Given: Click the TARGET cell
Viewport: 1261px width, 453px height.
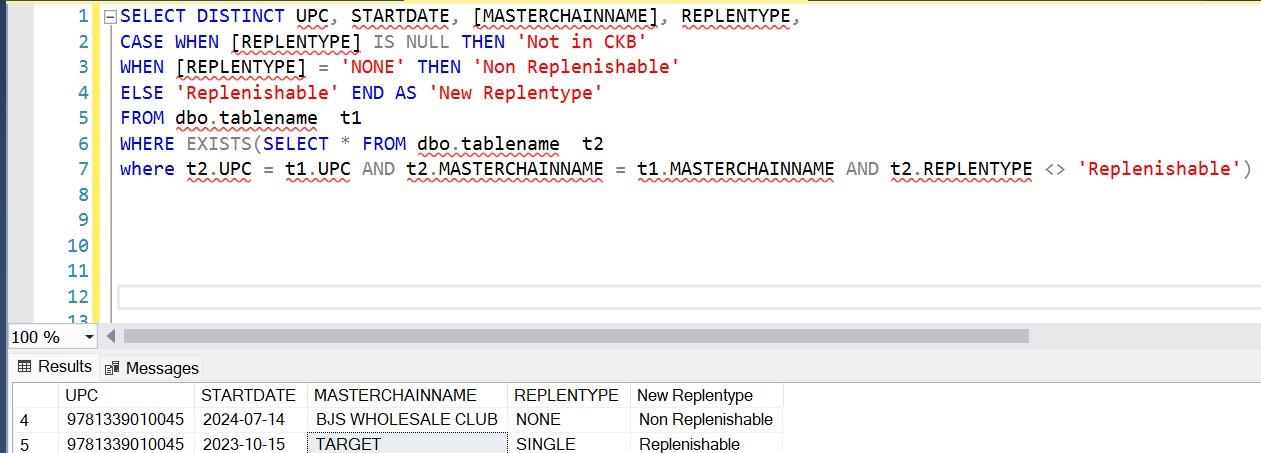Looking at the screenshot, I should click(407, 443).
